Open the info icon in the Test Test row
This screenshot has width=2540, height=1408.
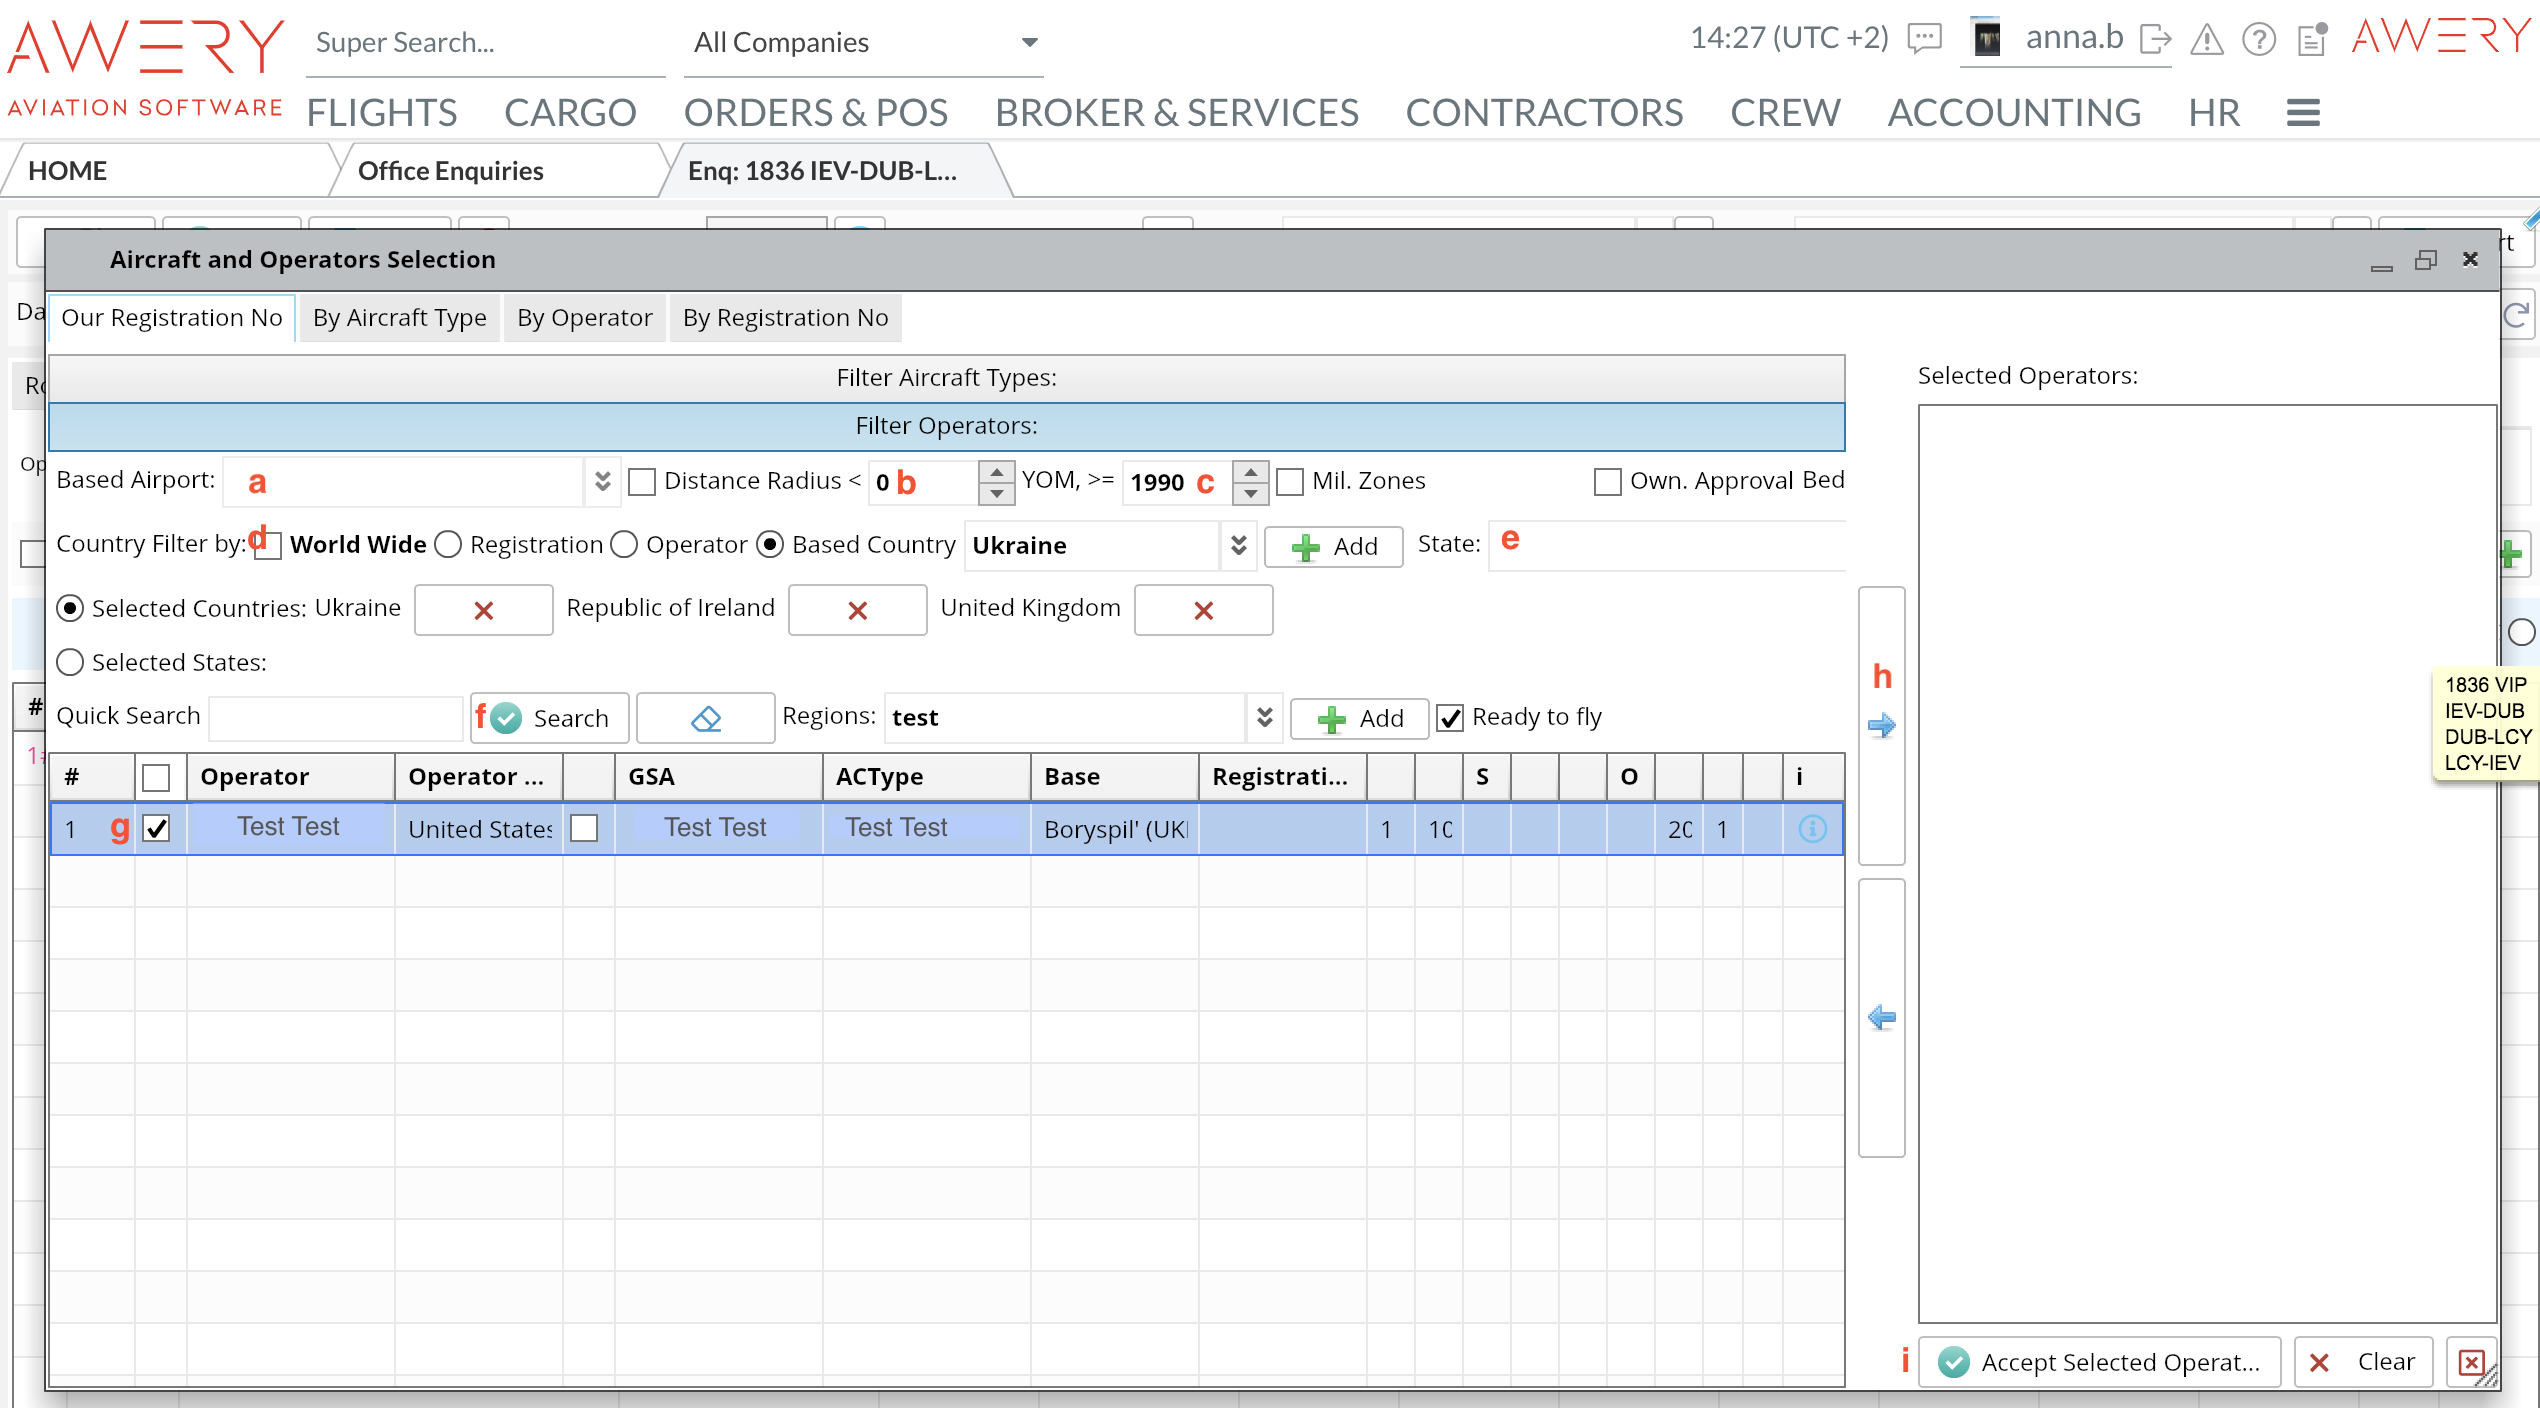point(1812,828)
